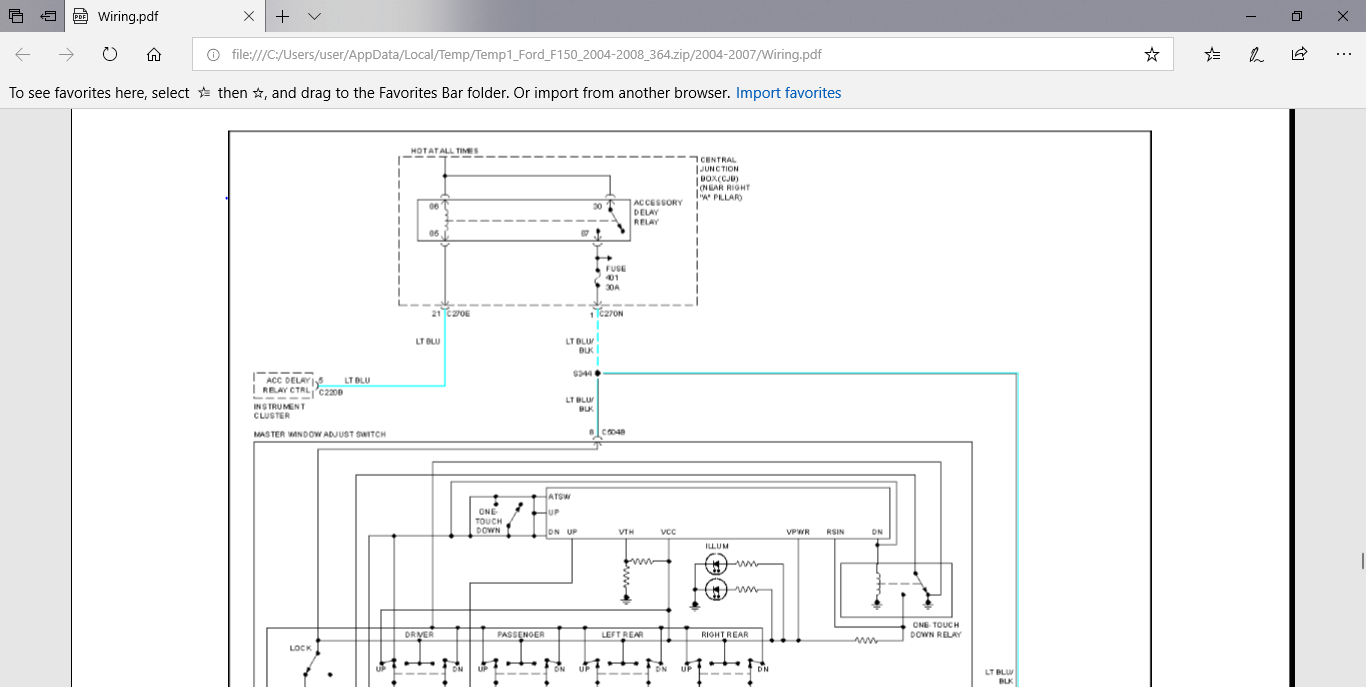Add this page to favorites with star
Viewport: 1366px width, 687px height.
(x=1151, y=55)
